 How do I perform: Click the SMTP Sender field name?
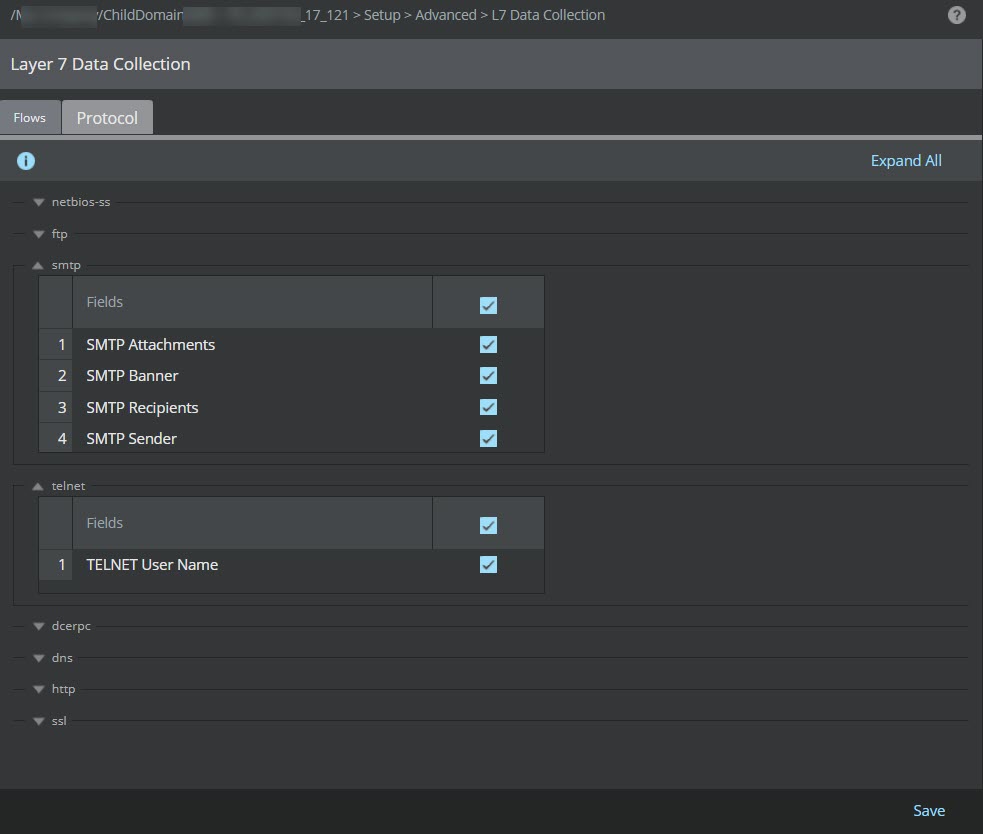[132, 438]
